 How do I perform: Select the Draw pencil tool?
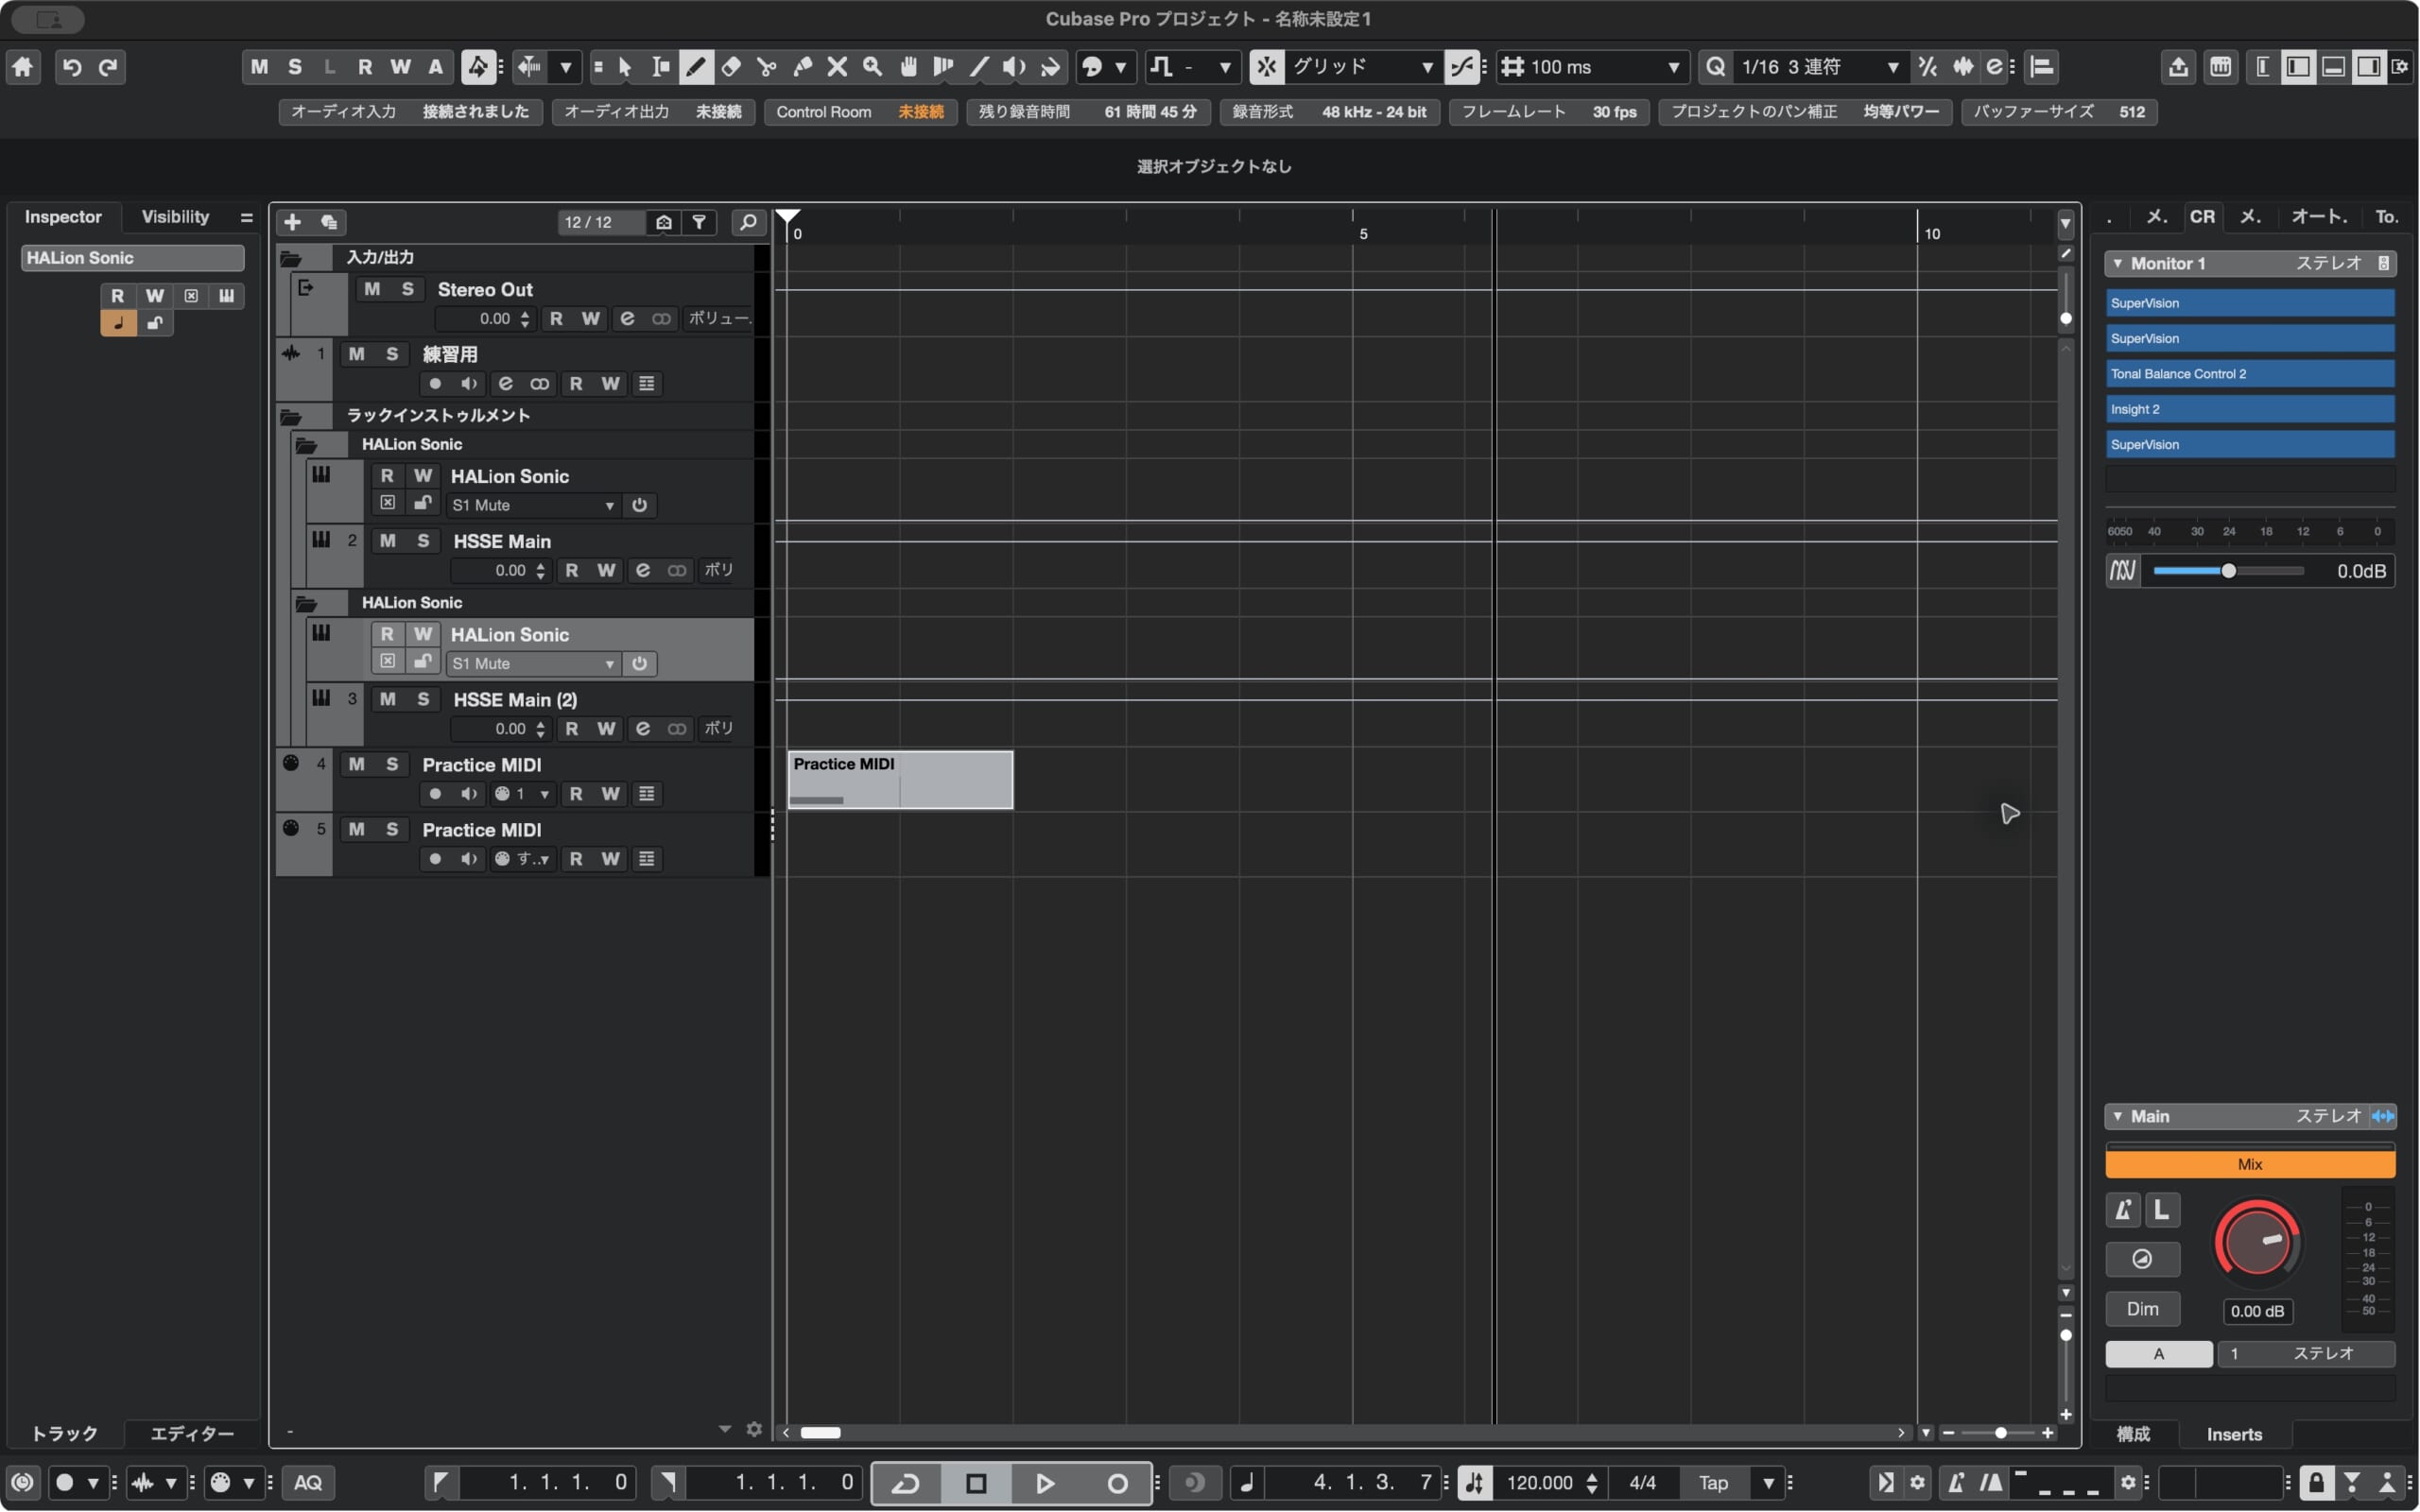click(696, 67)
